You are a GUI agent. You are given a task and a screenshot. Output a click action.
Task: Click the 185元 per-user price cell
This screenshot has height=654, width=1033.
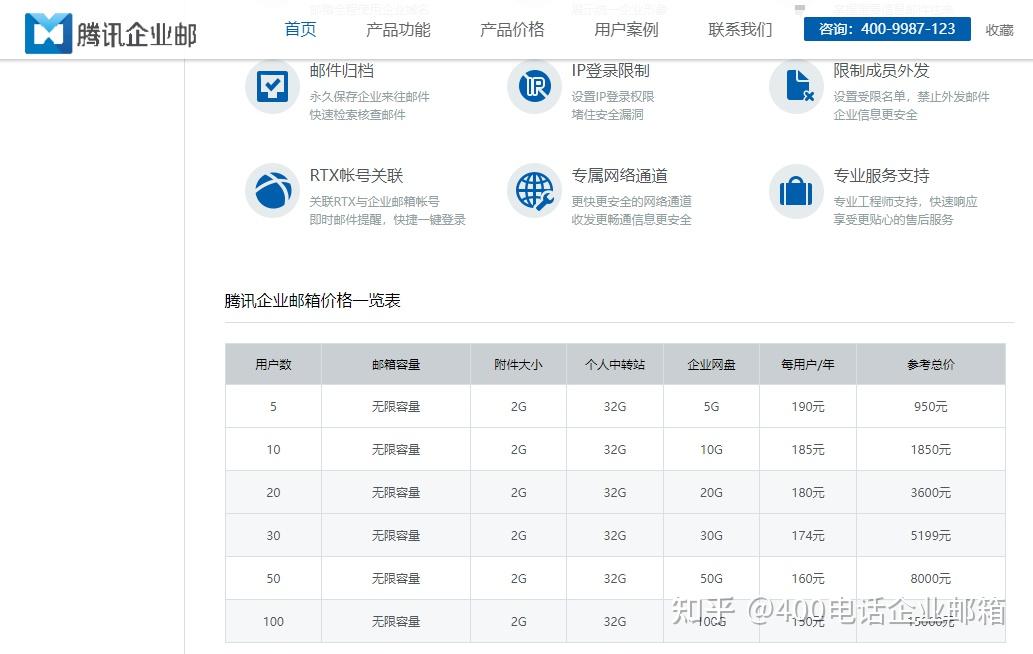(808, 449)
